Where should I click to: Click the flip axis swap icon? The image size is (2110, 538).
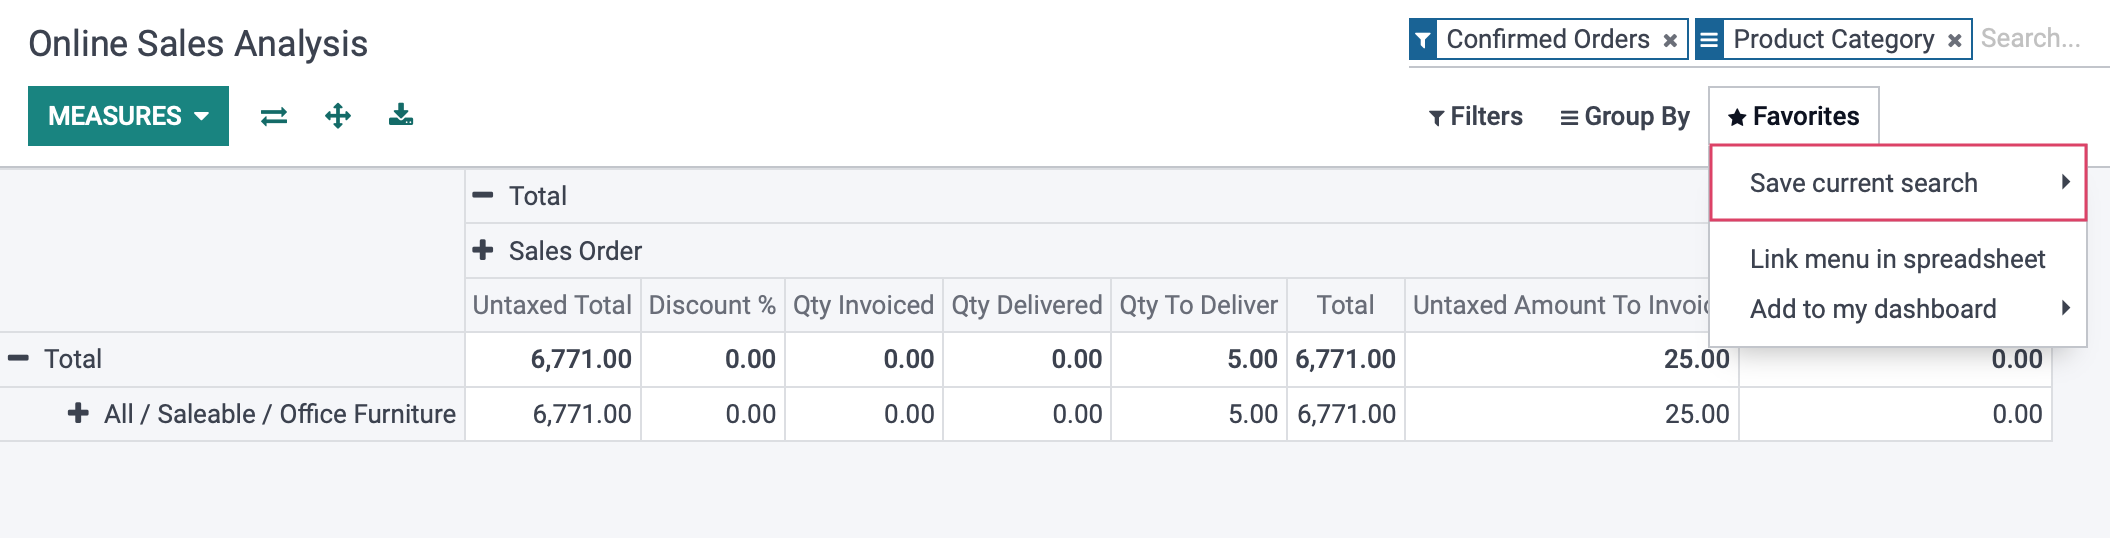tap(274, 116)
